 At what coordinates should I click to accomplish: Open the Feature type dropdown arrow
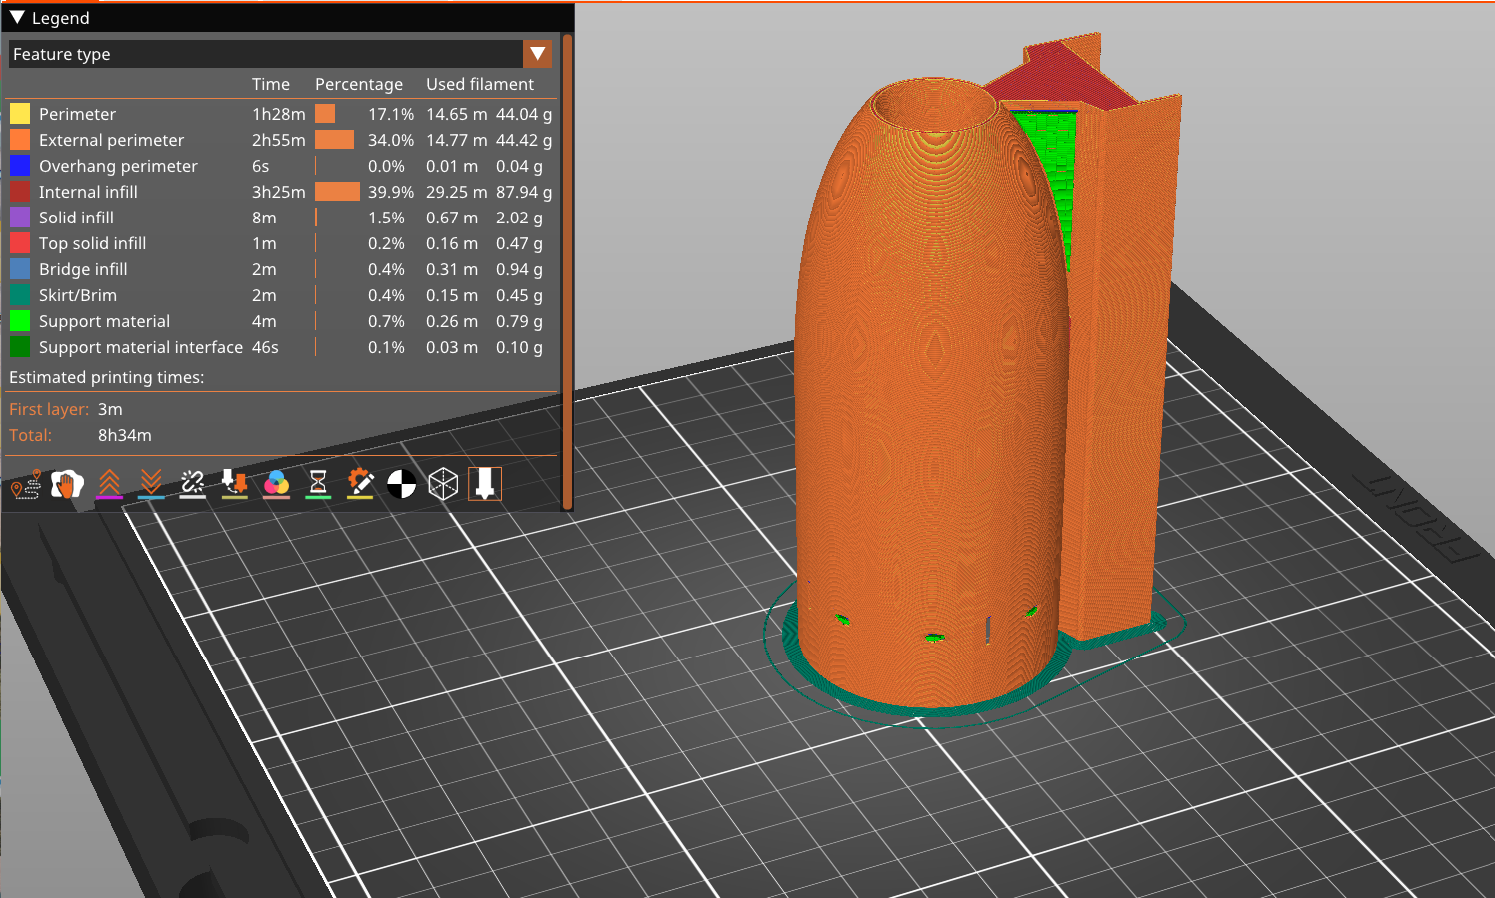538,54
